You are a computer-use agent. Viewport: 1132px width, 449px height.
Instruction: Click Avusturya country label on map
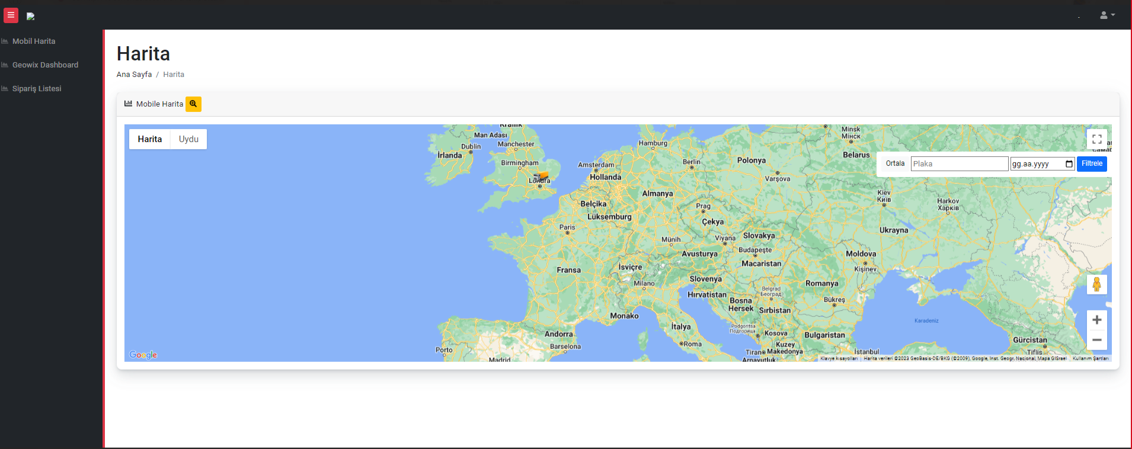pyautogui.click(x=700, y=254)
